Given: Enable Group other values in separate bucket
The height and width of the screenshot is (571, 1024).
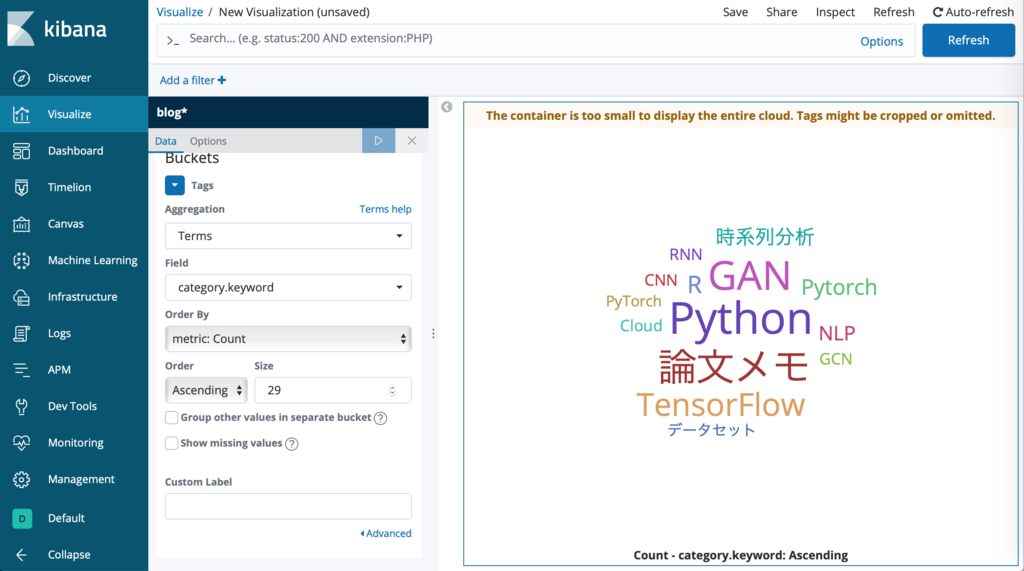Looking at the screenshot, I should click(x=171, y=417).
